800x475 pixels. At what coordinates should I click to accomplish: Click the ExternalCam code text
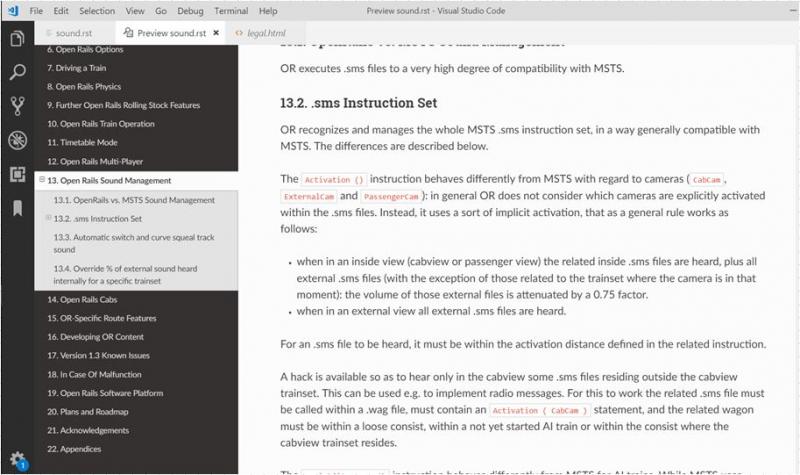(309, 196)
